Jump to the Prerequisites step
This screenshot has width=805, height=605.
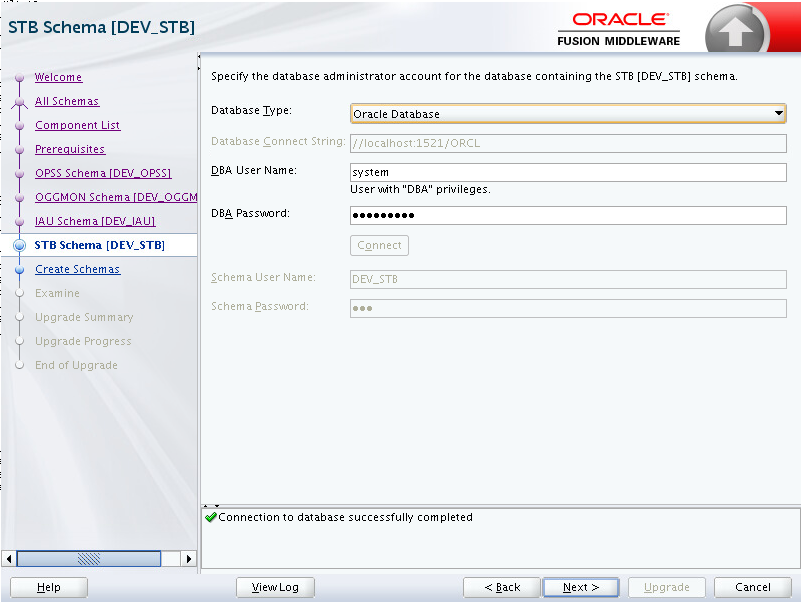70,149
